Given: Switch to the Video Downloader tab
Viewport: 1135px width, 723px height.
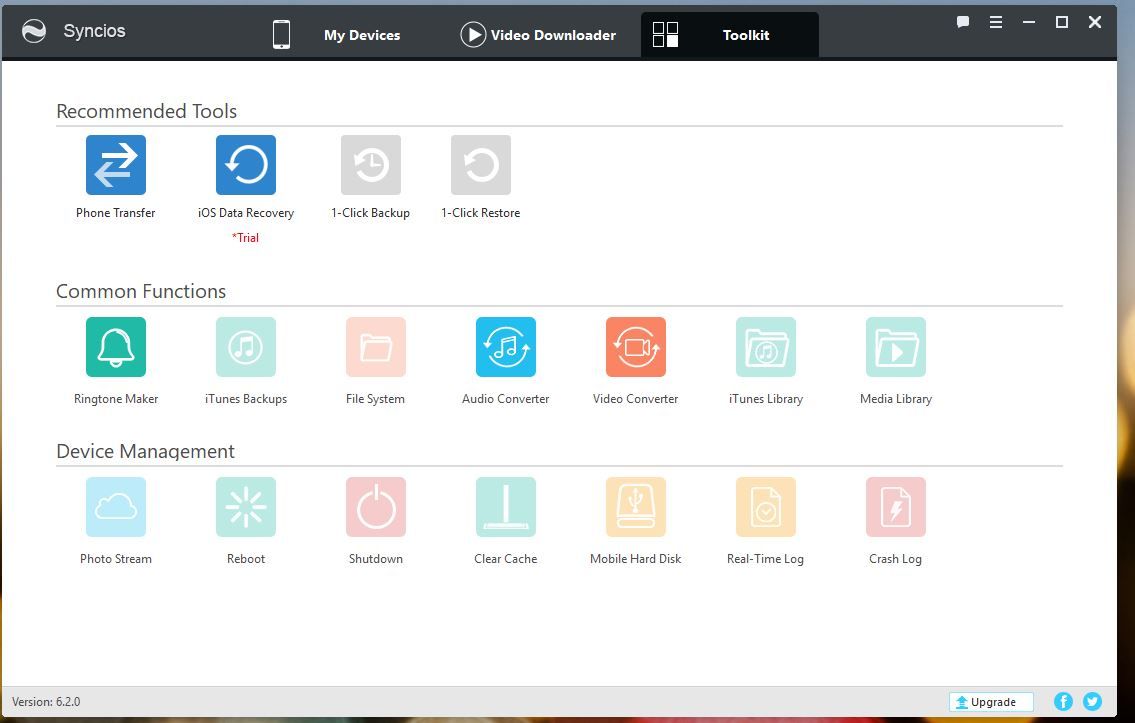Looking at the screenshot, I should [538, 35].
